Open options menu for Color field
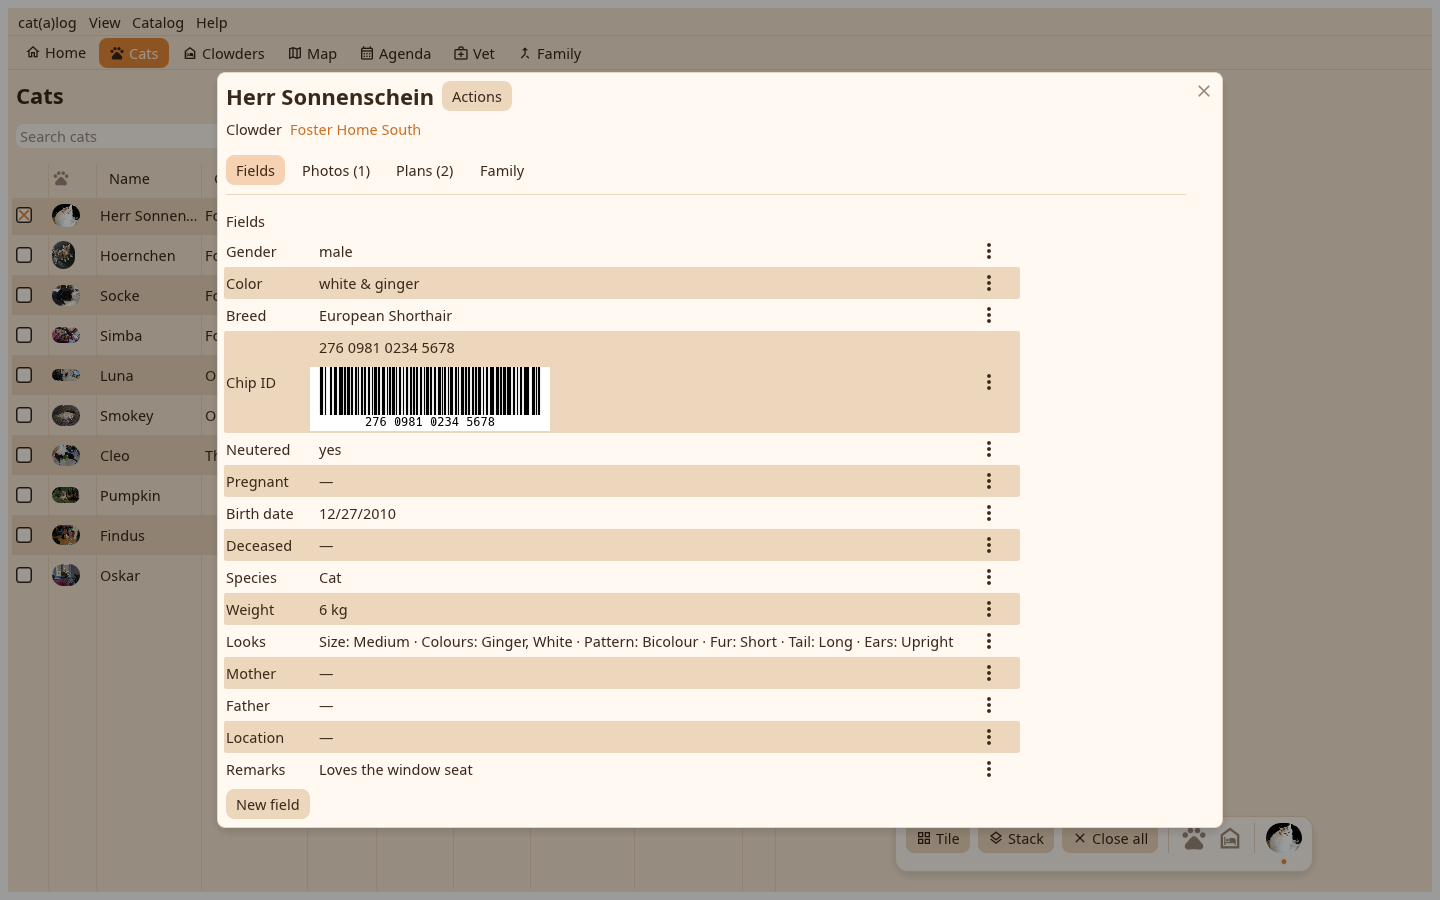The height and width of the screenshot is (900, 1440). click(x=988, y=283)
